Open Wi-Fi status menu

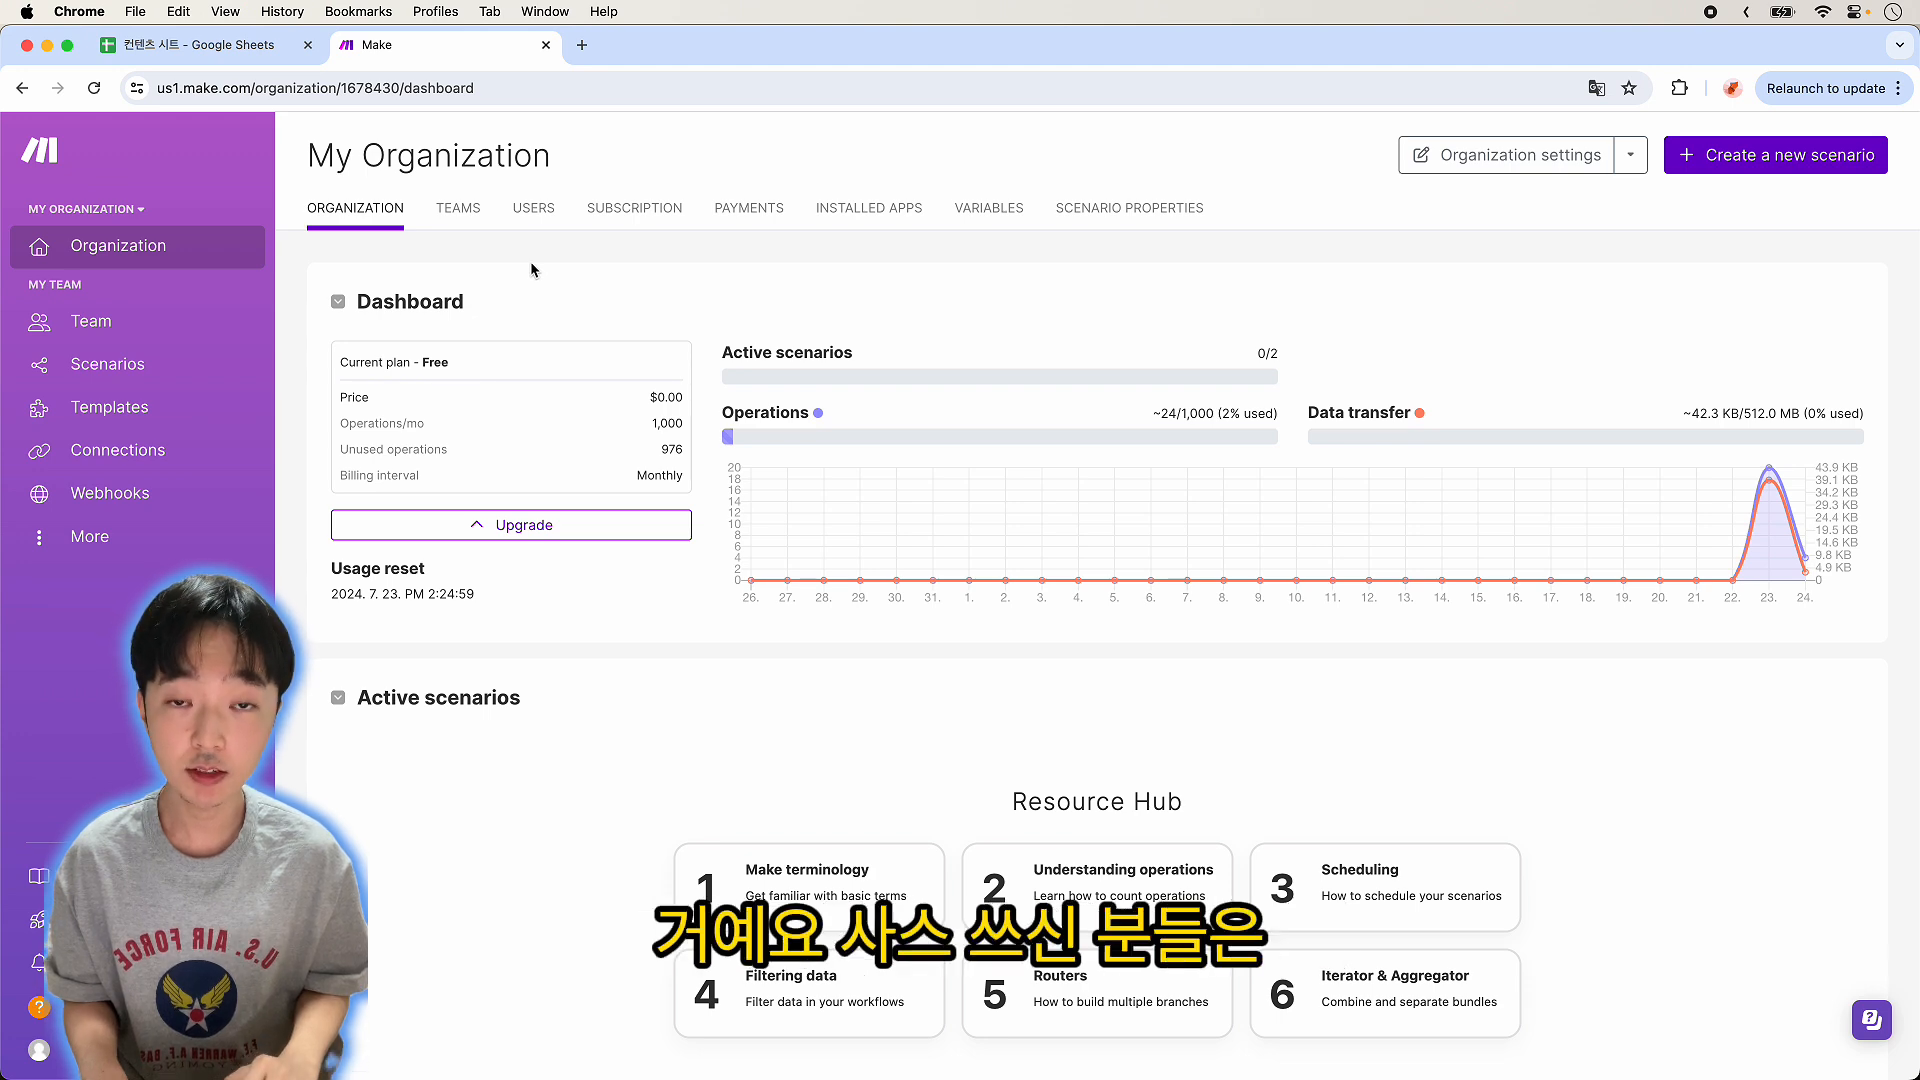tap(1823, 11)
